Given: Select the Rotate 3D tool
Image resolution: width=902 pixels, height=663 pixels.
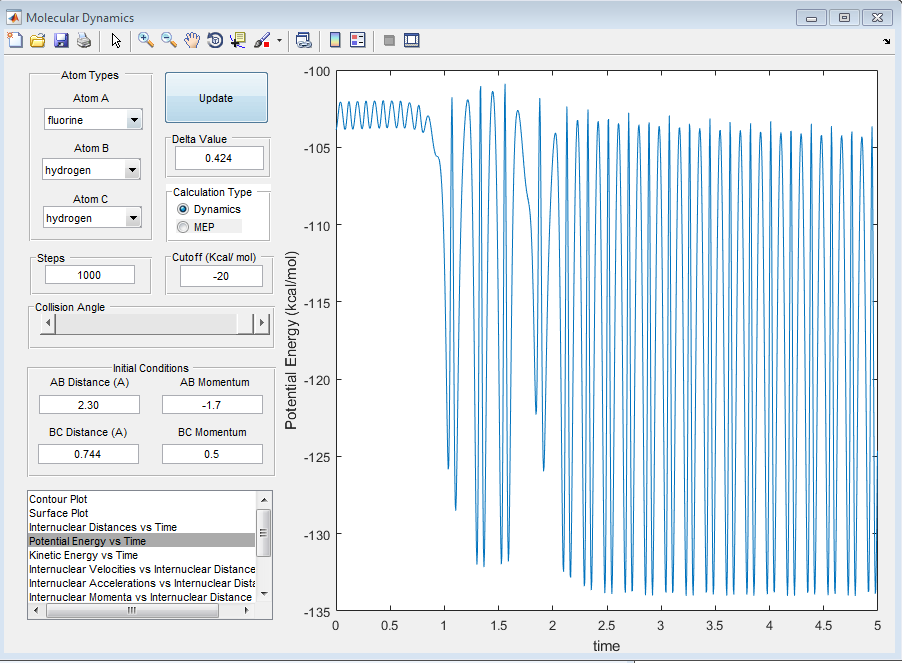Looking at the screenshot, I should pos(215,40).
